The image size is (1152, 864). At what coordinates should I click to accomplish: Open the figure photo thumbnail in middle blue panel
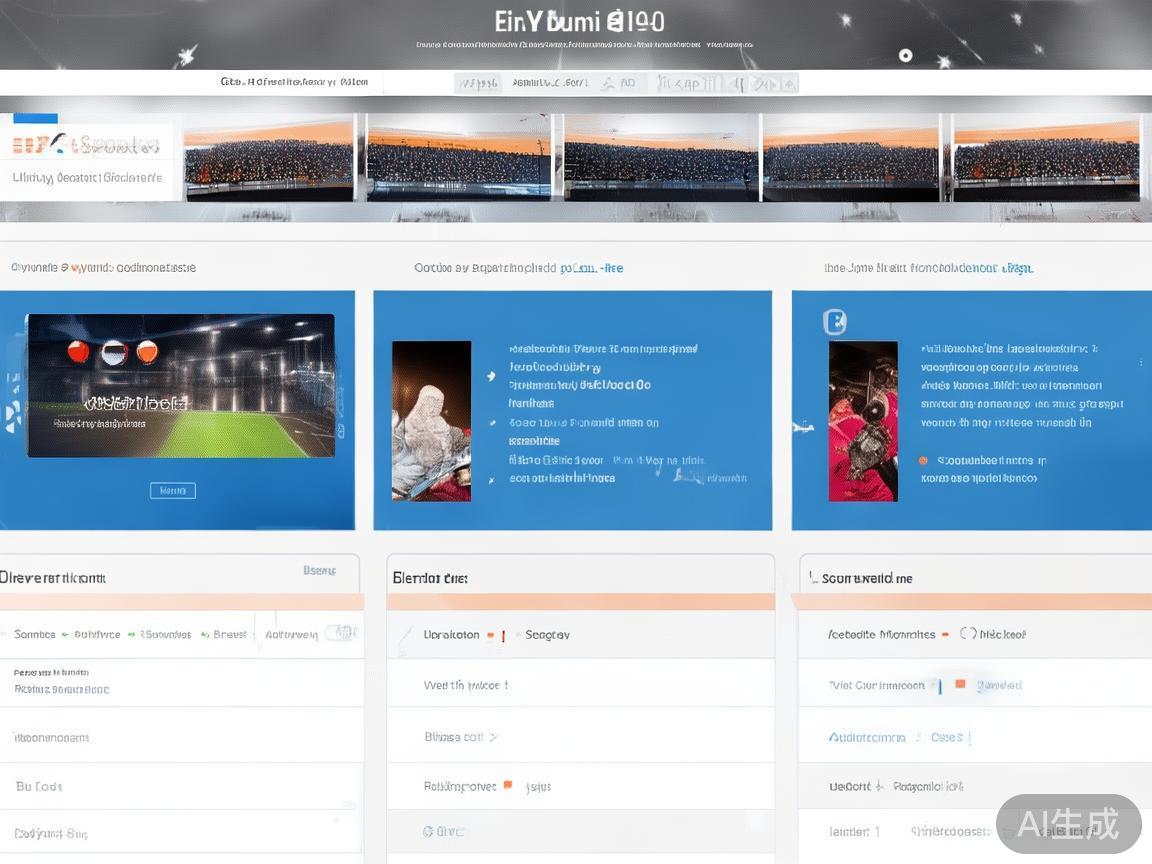click(431, 421)
